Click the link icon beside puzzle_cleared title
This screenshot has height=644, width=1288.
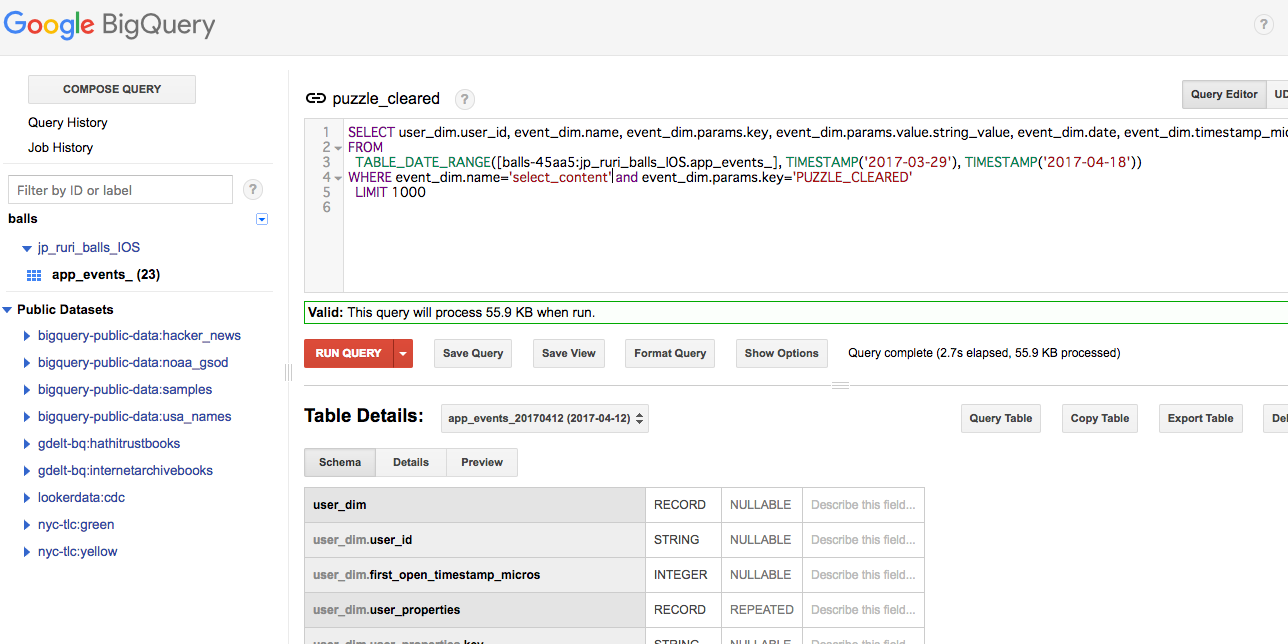[316, 98]
